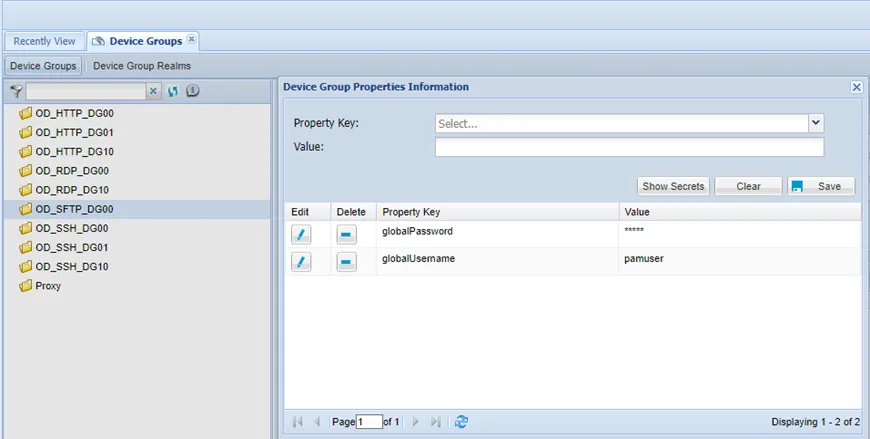This screenshot has height=439, width=870.
Task: Go to last page of properties
Action: [x=436, y=422]
